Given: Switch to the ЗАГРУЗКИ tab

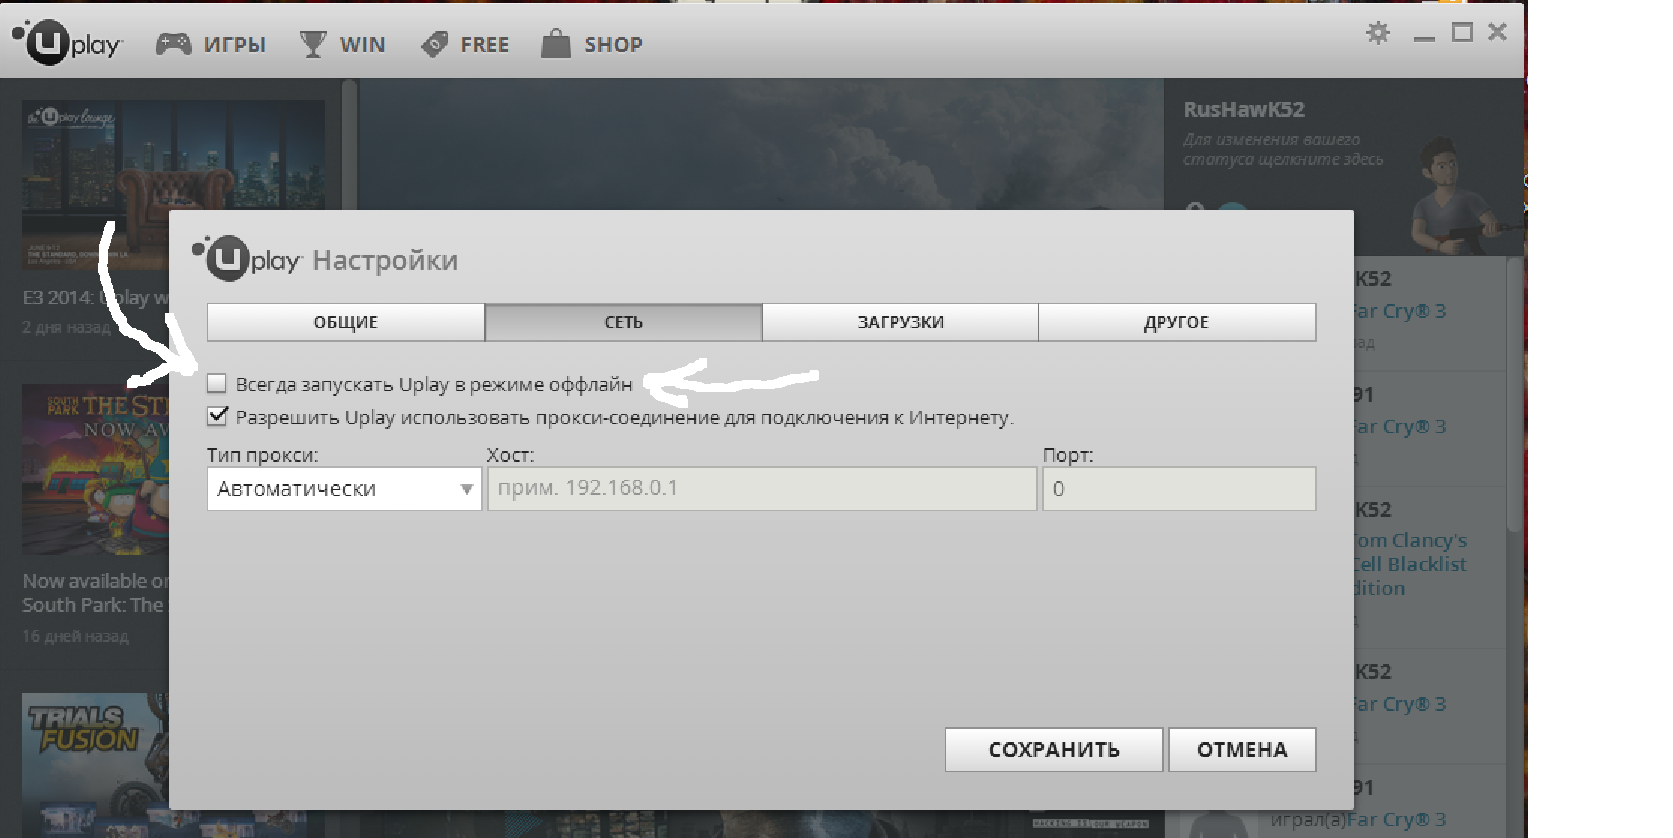Looking at the screenshot, I should [900, 322].
